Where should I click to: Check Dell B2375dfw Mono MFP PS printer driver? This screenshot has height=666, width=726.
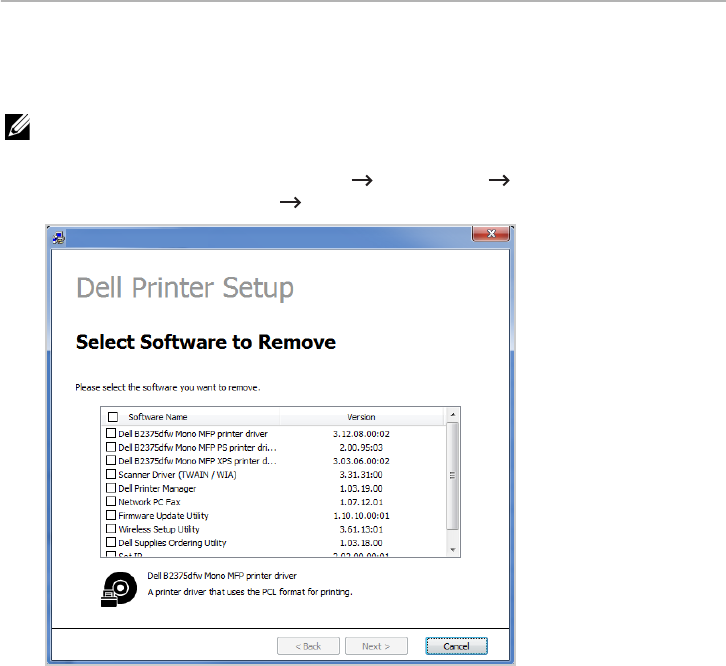(111, 447)
